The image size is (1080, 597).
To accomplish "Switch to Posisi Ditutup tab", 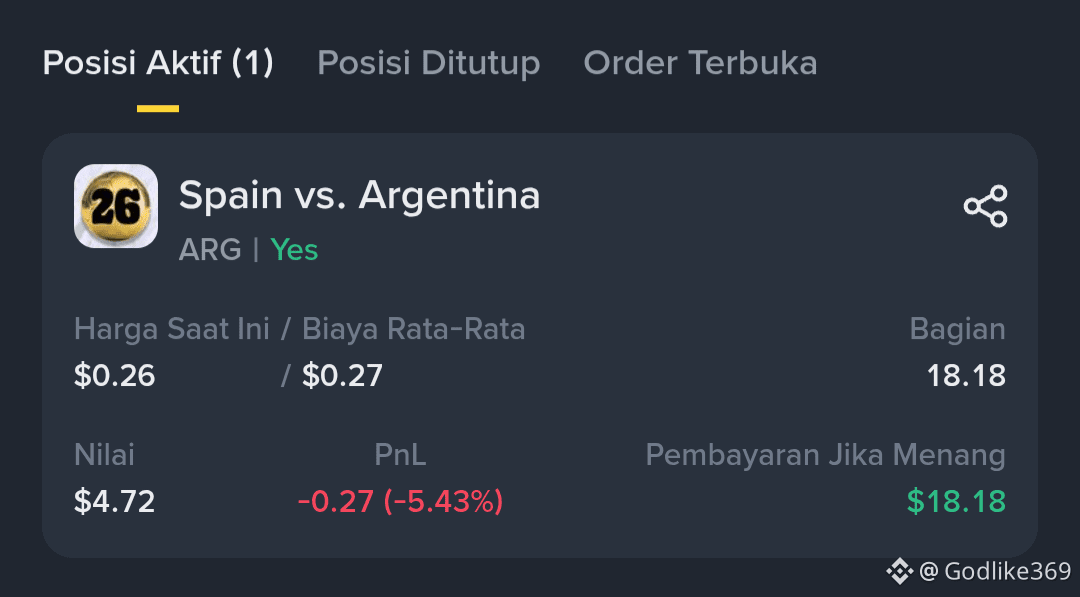I will (428, 63).
